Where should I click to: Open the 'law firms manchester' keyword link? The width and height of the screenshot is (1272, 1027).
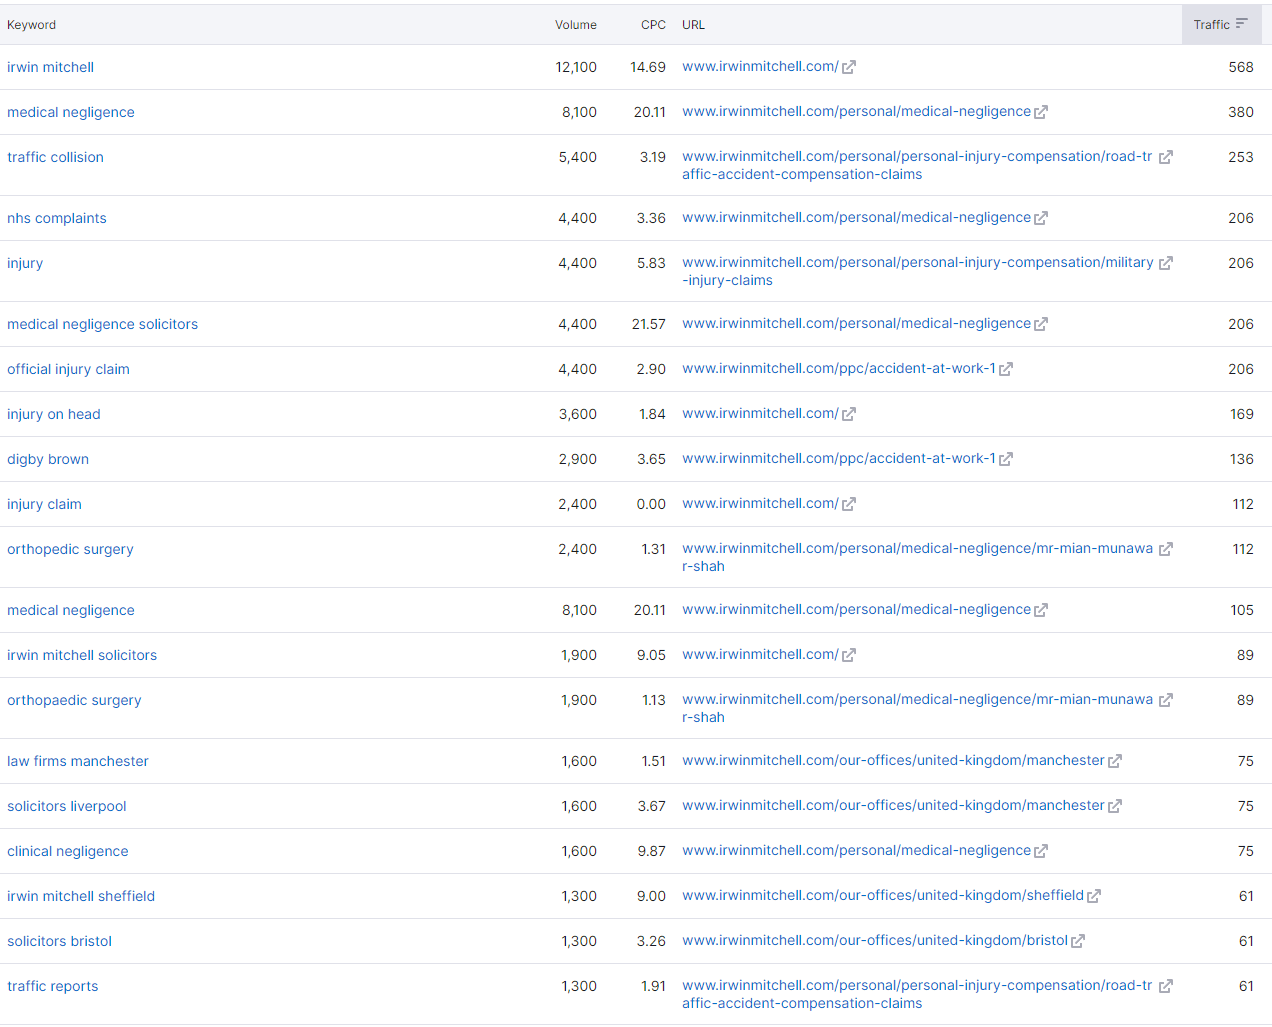(78, 761)
